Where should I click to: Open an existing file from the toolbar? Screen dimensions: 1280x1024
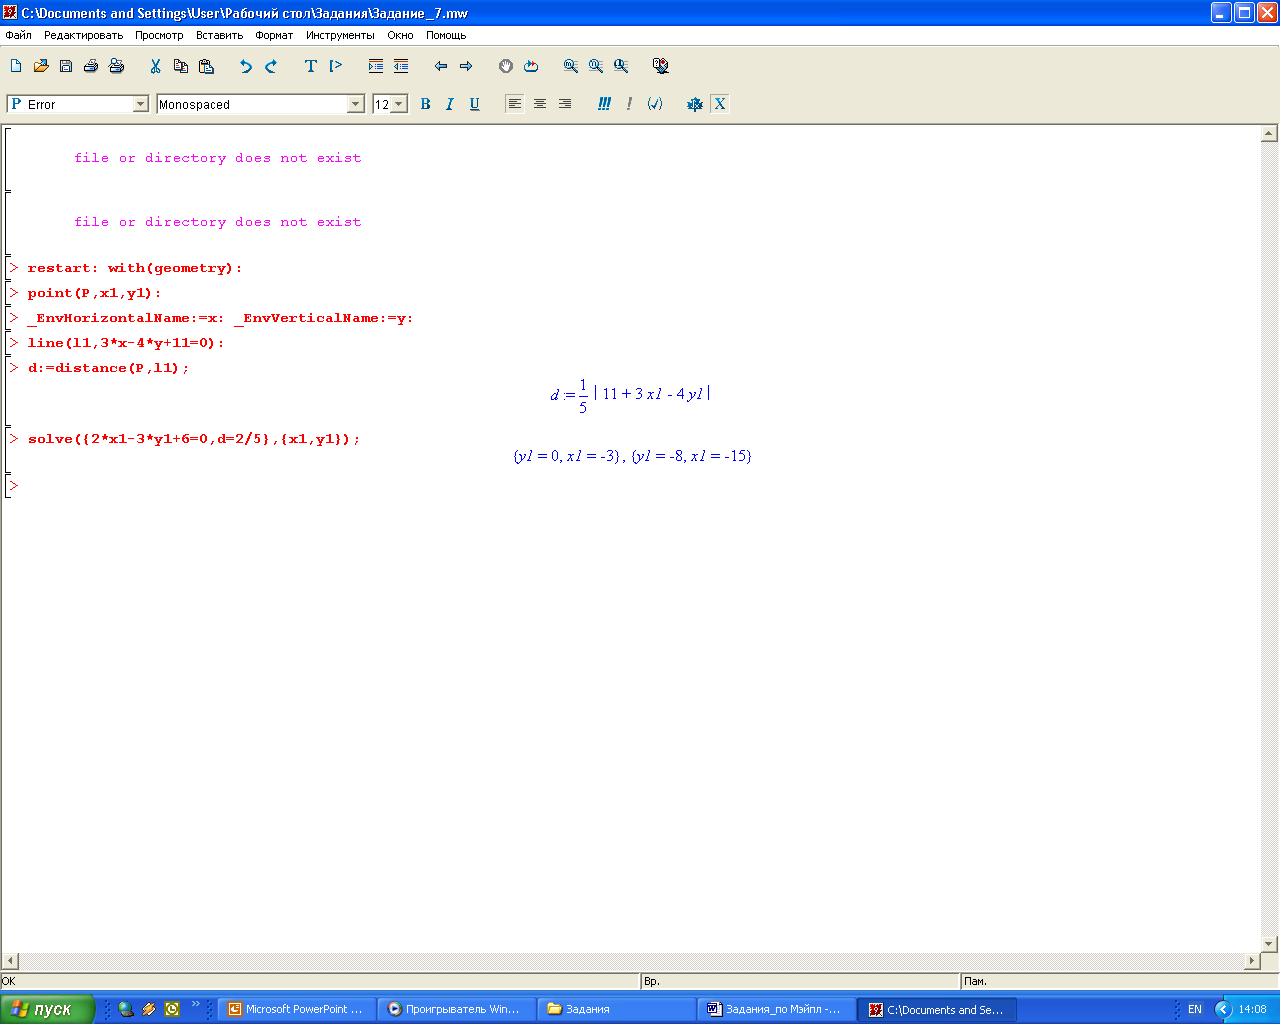pyautogui.click(x=41, y=66)
